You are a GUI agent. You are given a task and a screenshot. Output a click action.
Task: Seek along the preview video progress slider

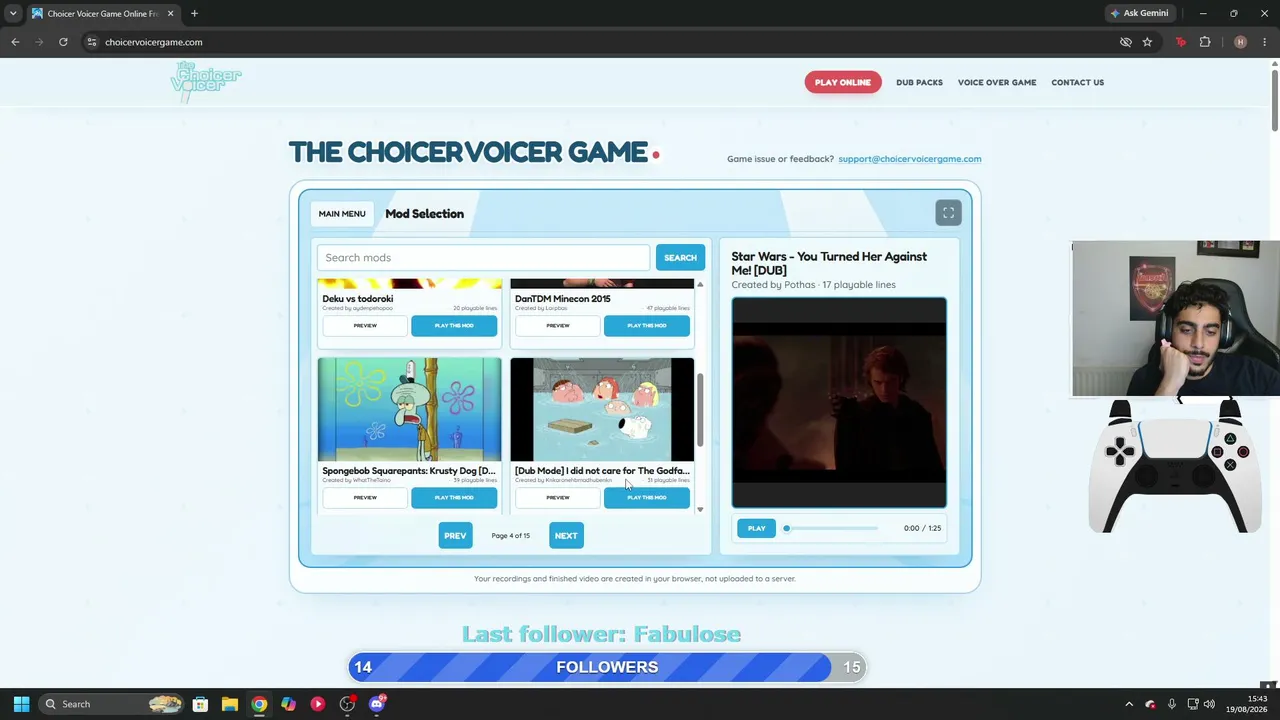(x=831, y=528)
